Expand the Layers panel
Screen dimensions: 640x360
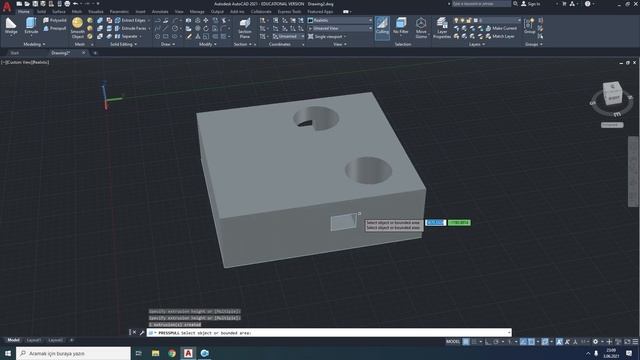click(477, 44)
